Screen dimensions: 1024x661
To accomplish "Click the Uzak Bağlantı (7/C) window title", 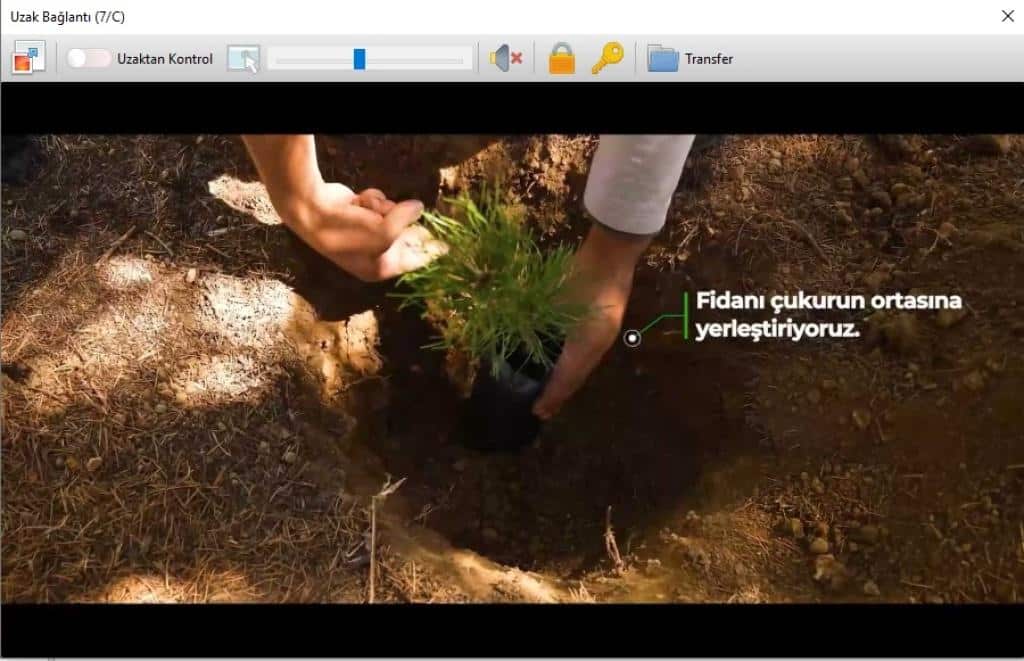I will coord(68,17).
